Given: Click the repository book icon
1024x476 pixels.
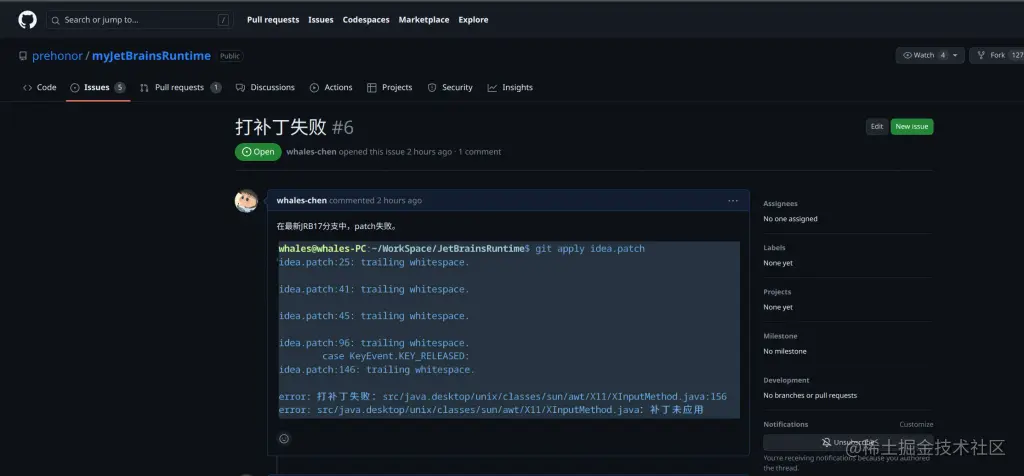Looking at the screenshot, I should point(24,56).
